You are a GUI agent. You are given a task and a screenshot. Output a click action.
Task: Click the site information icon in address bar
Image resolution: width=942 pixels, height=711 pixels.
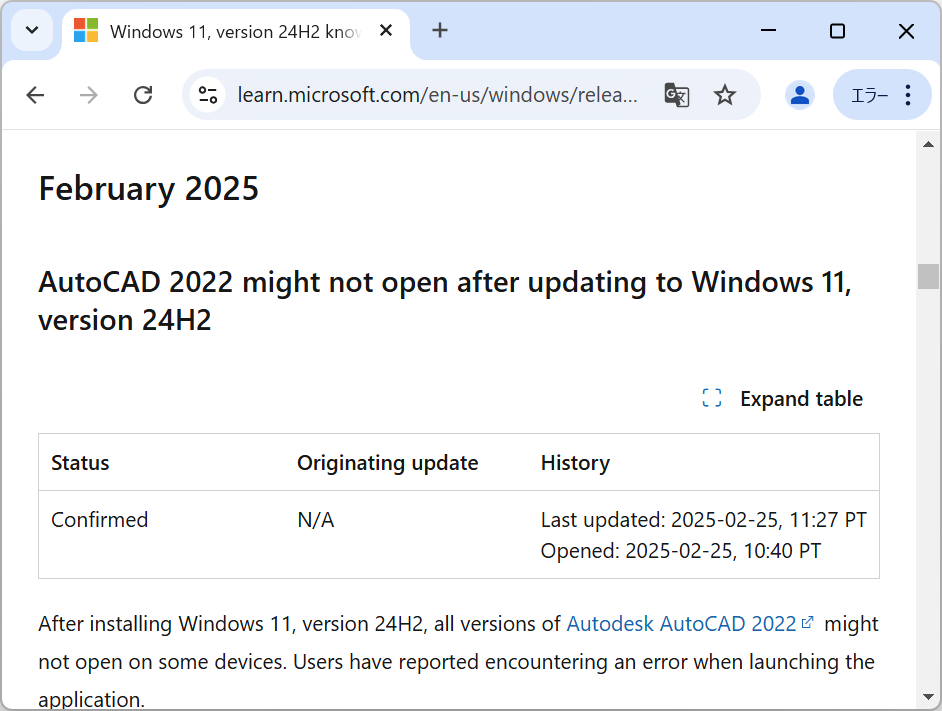(x=208, y=95)
